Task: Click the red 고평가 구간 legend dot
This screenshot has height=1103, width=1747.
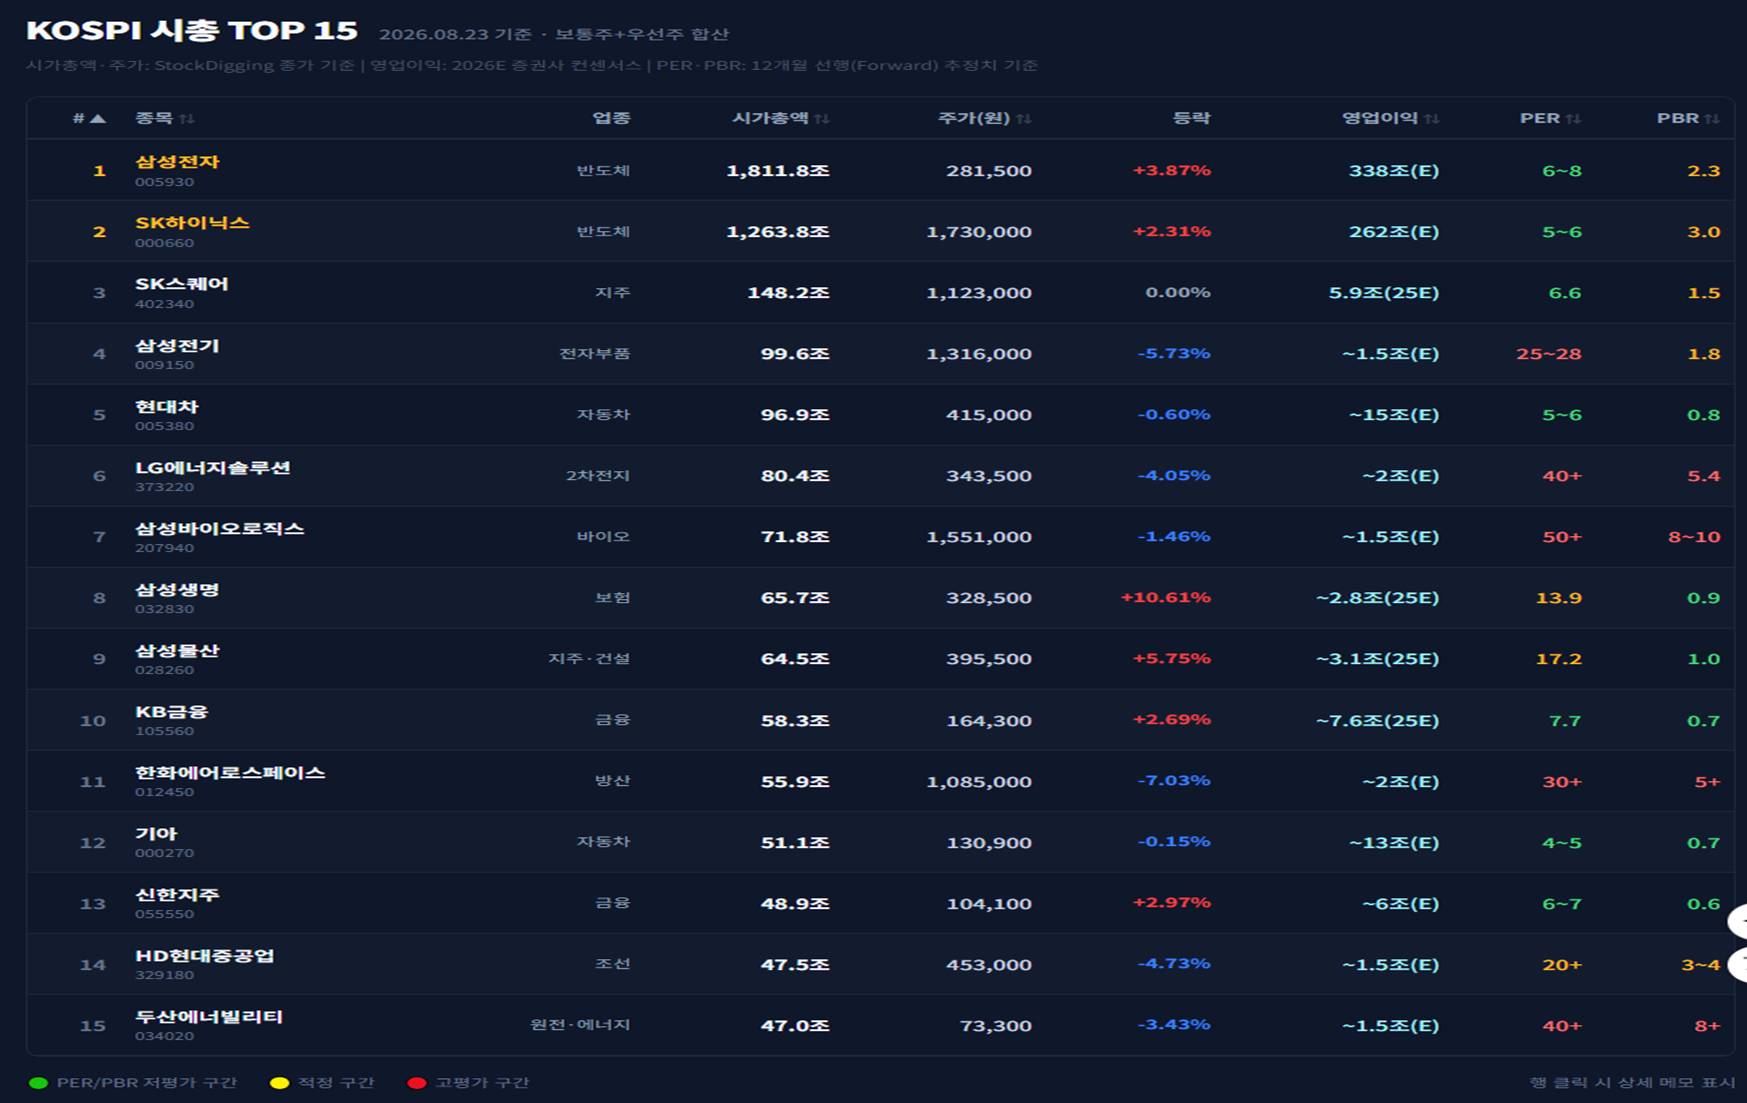Action: pyautogui.click(x=417, y=1082)
